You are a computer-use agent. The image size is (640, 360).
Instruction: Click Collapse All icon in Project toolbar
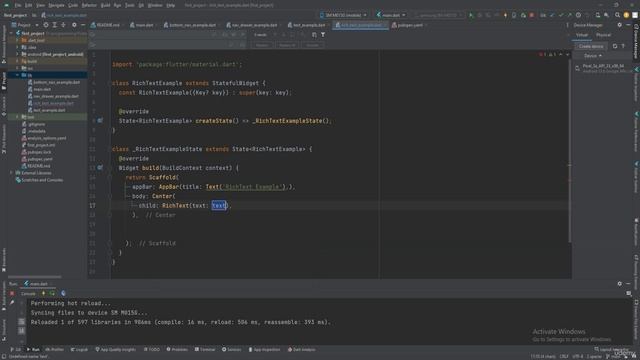[63, 25]
